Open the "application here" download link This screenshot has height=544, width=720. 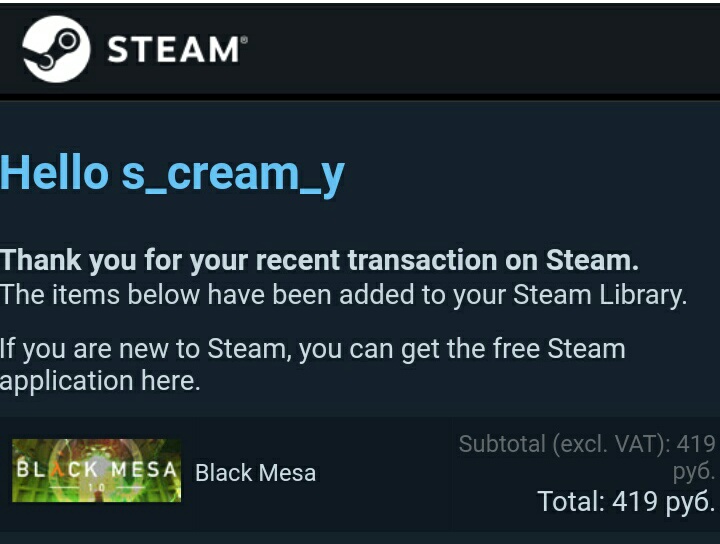pyautogui.click(x=100, y=381)
